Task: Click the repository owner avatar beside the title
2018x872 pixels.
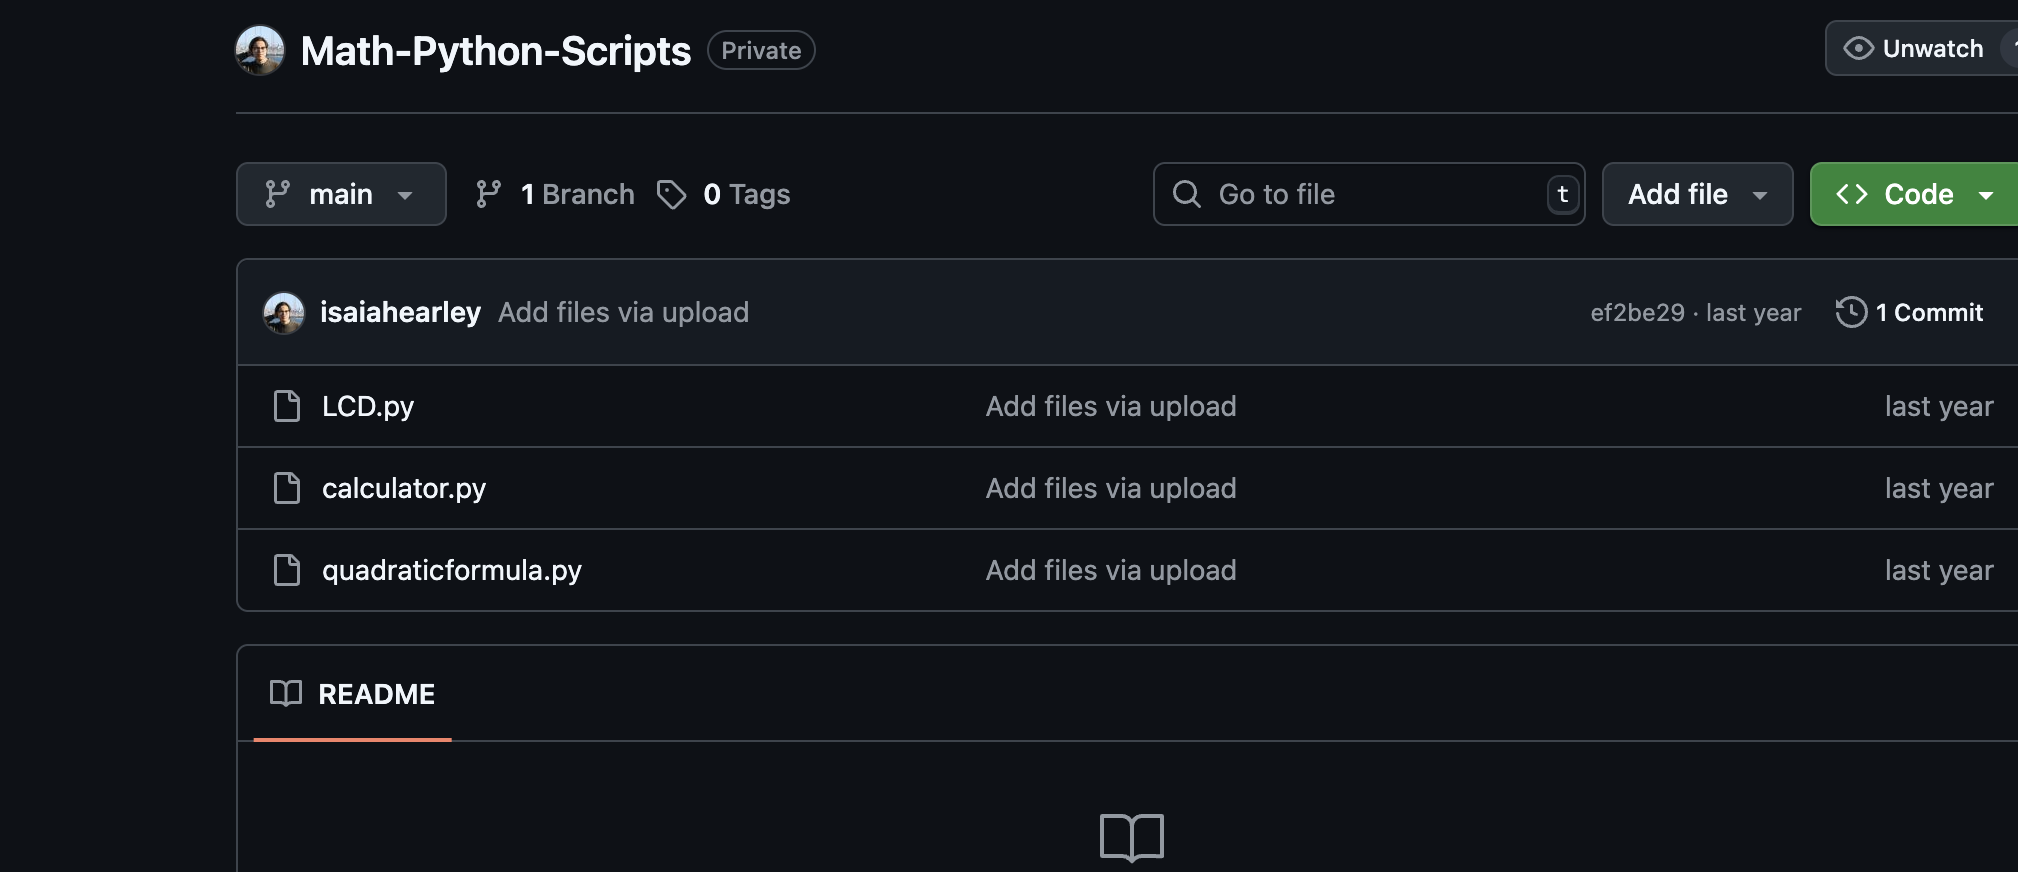Action: point(260,50)
